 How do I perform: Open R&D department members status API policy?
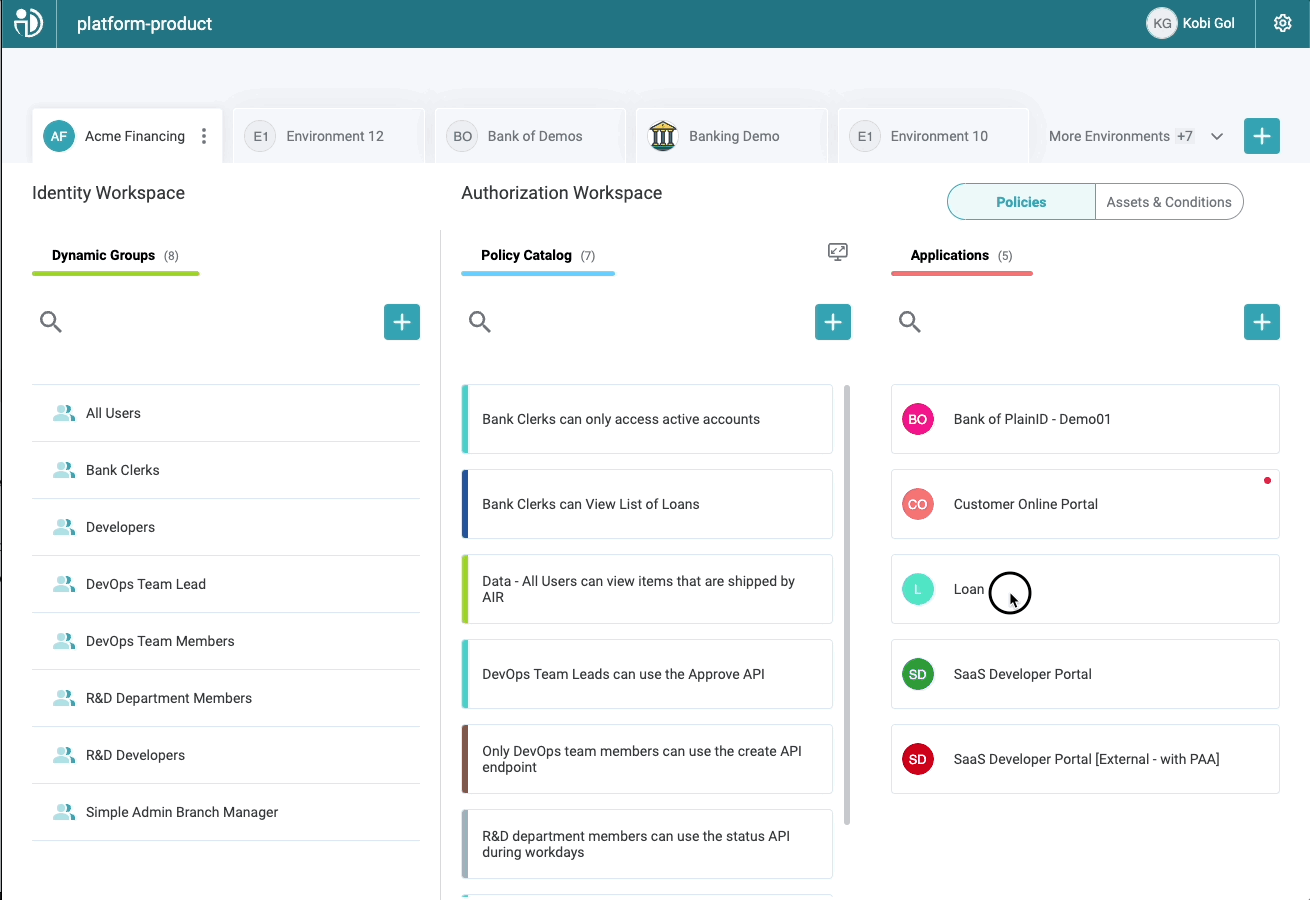click(647, 844)
